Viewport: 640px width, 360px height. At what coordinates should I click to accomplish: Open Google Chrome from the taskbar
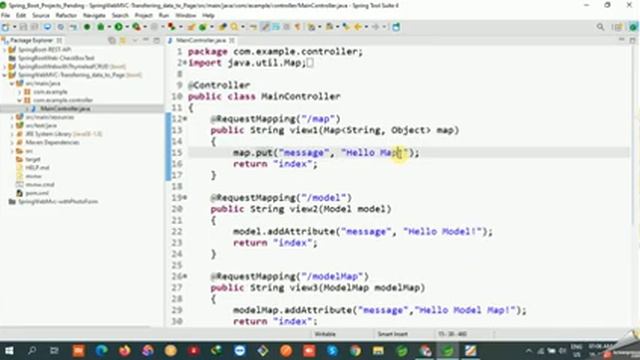(355, 351)
